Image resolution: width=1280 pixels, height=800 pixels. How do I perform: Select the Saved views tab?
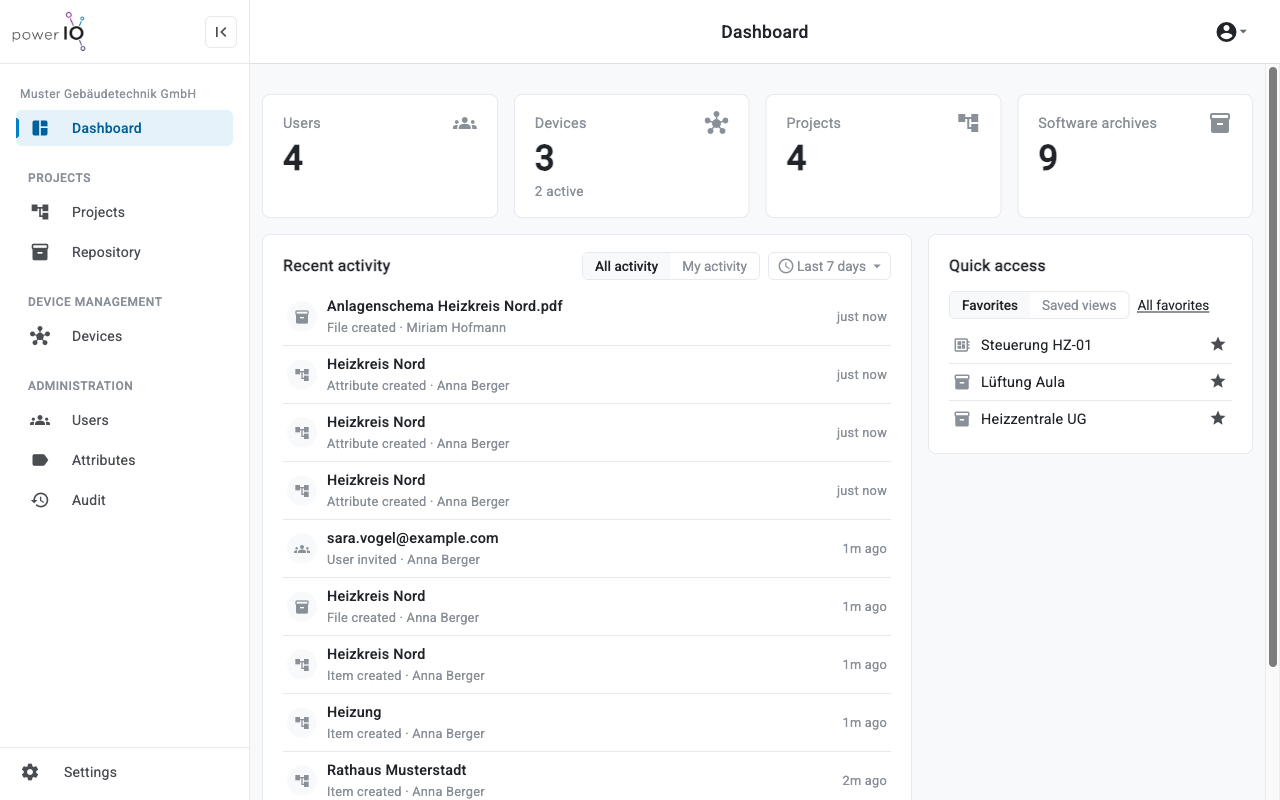(1079, 305)
